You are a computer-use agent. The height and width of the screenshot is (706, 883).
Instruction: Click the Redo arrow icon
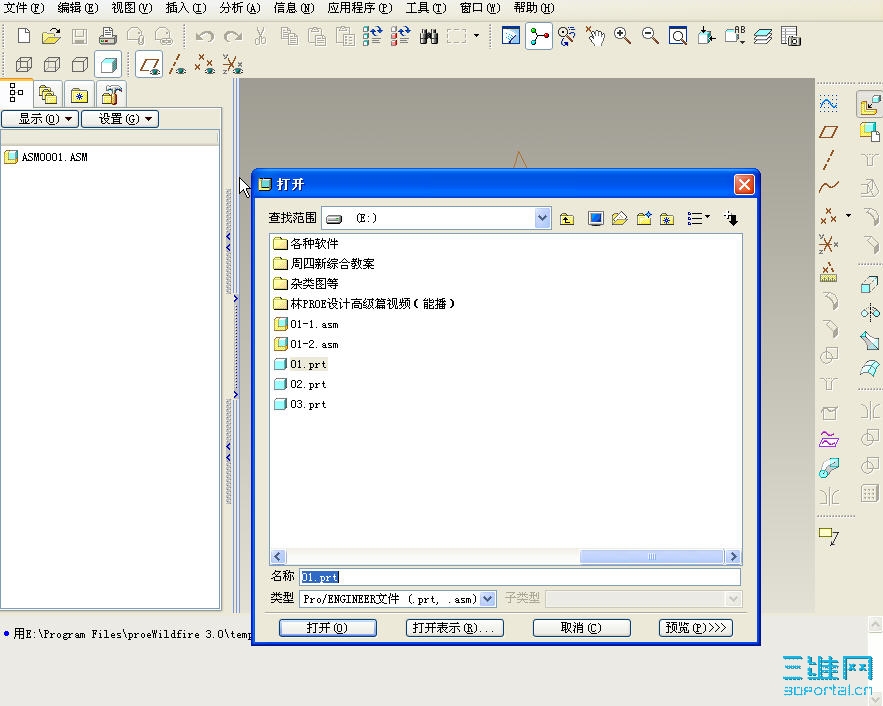[233, 37]
